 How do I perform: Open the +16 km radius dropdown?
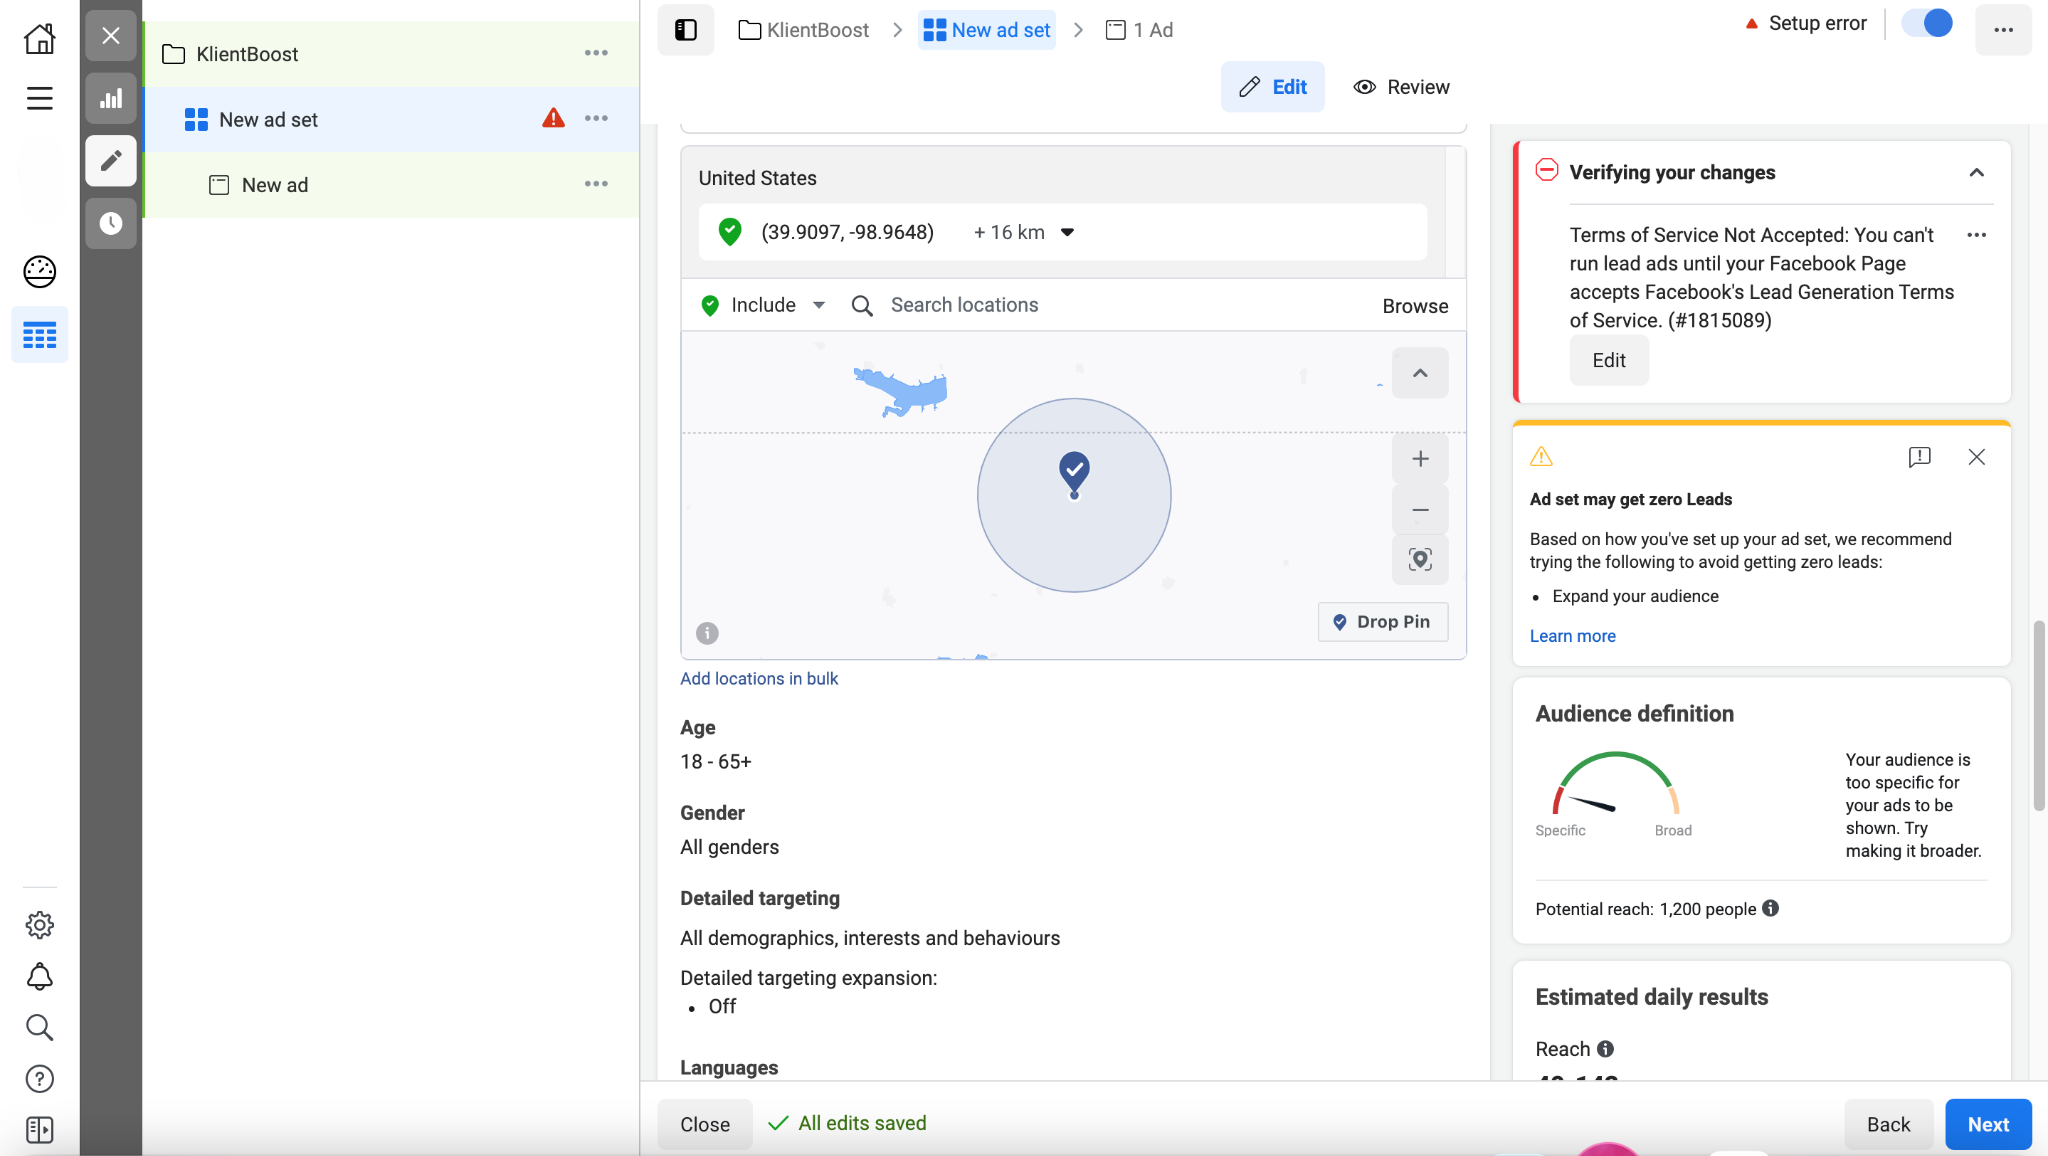click(x=1024, y=232)
